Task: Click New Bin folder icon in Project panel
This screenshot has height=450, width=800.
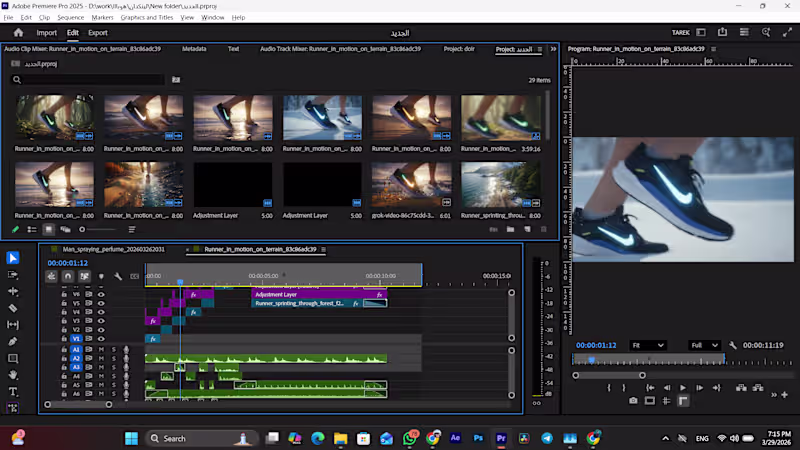Action: coord(510,230)
